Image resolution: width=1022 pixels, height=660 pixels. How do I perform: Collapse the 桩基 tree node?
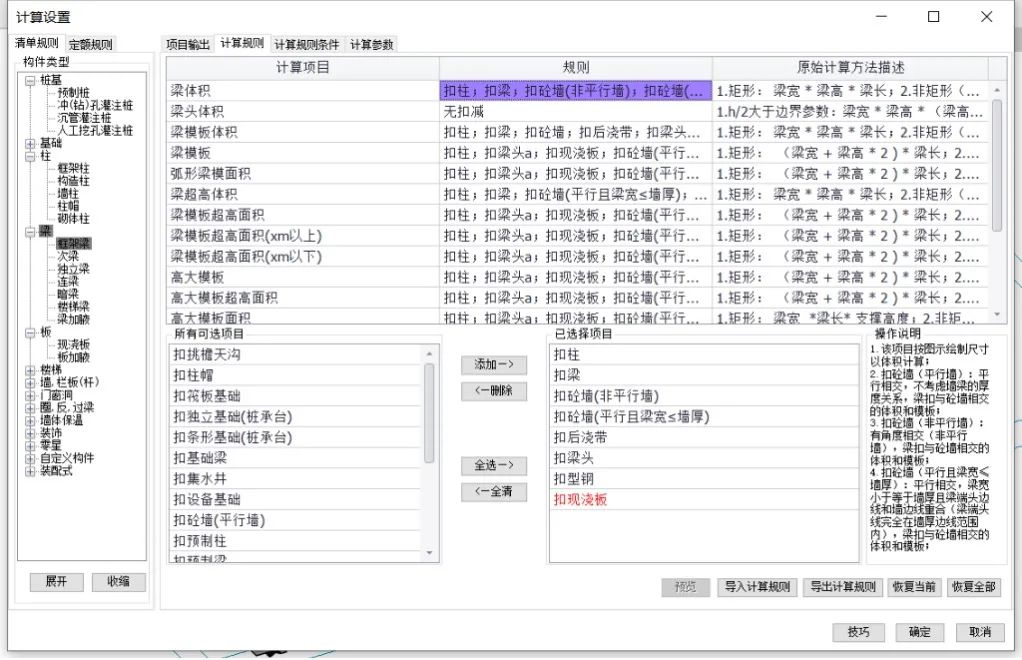(30, 80)
